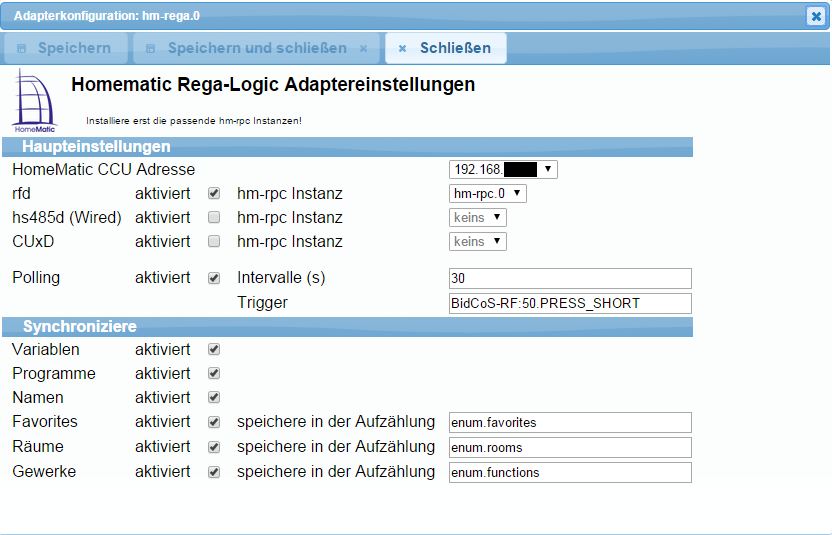Screen dimensions: 832x535
Task: Click the Intervalle (s) input field
Action: (570, 279)
